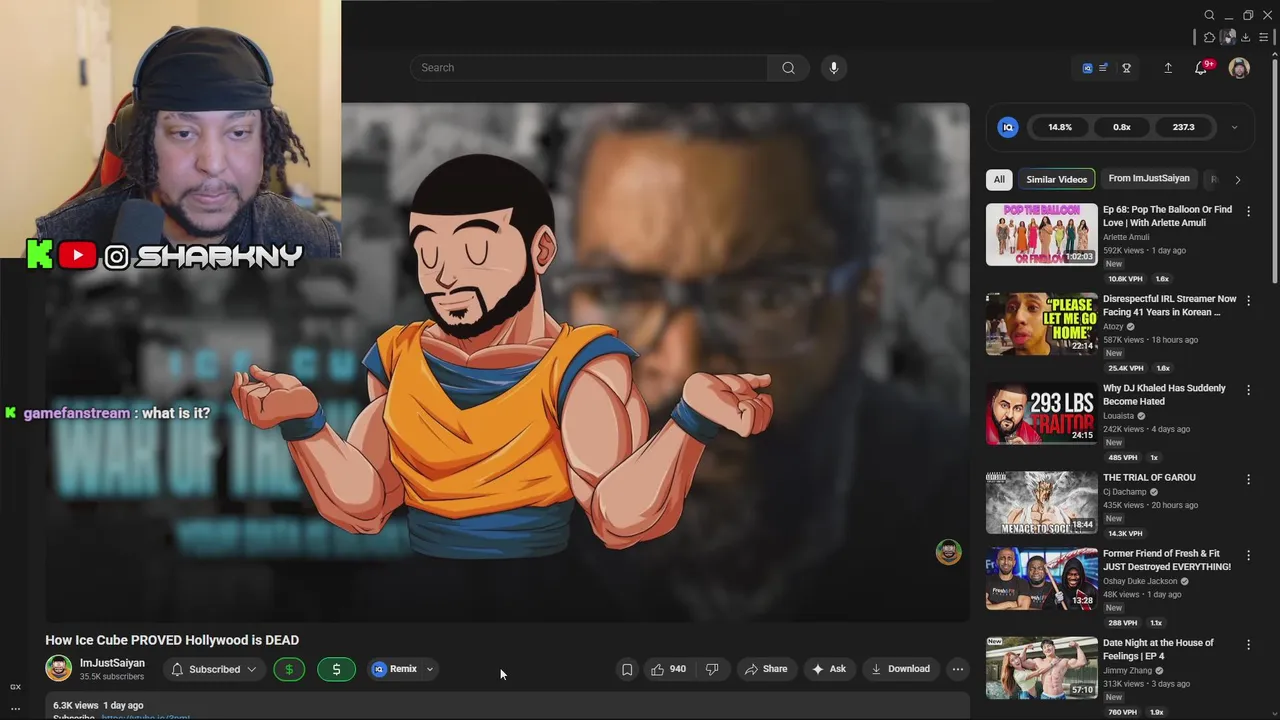This screenshot has width=1280, height=720.
Task: Open options for Date Night video
Action: tap(1248, 645)
